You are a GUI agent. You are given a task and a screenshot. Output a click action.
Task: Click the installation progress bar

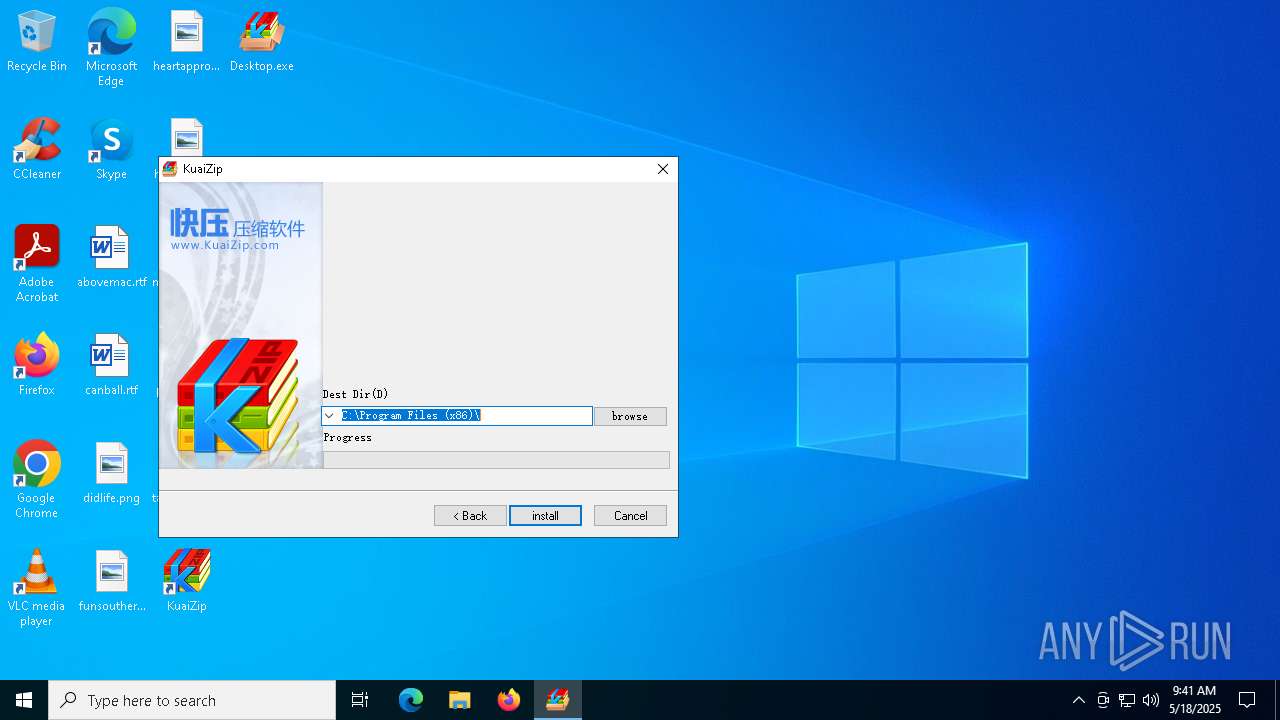click(x=496, y=460)
